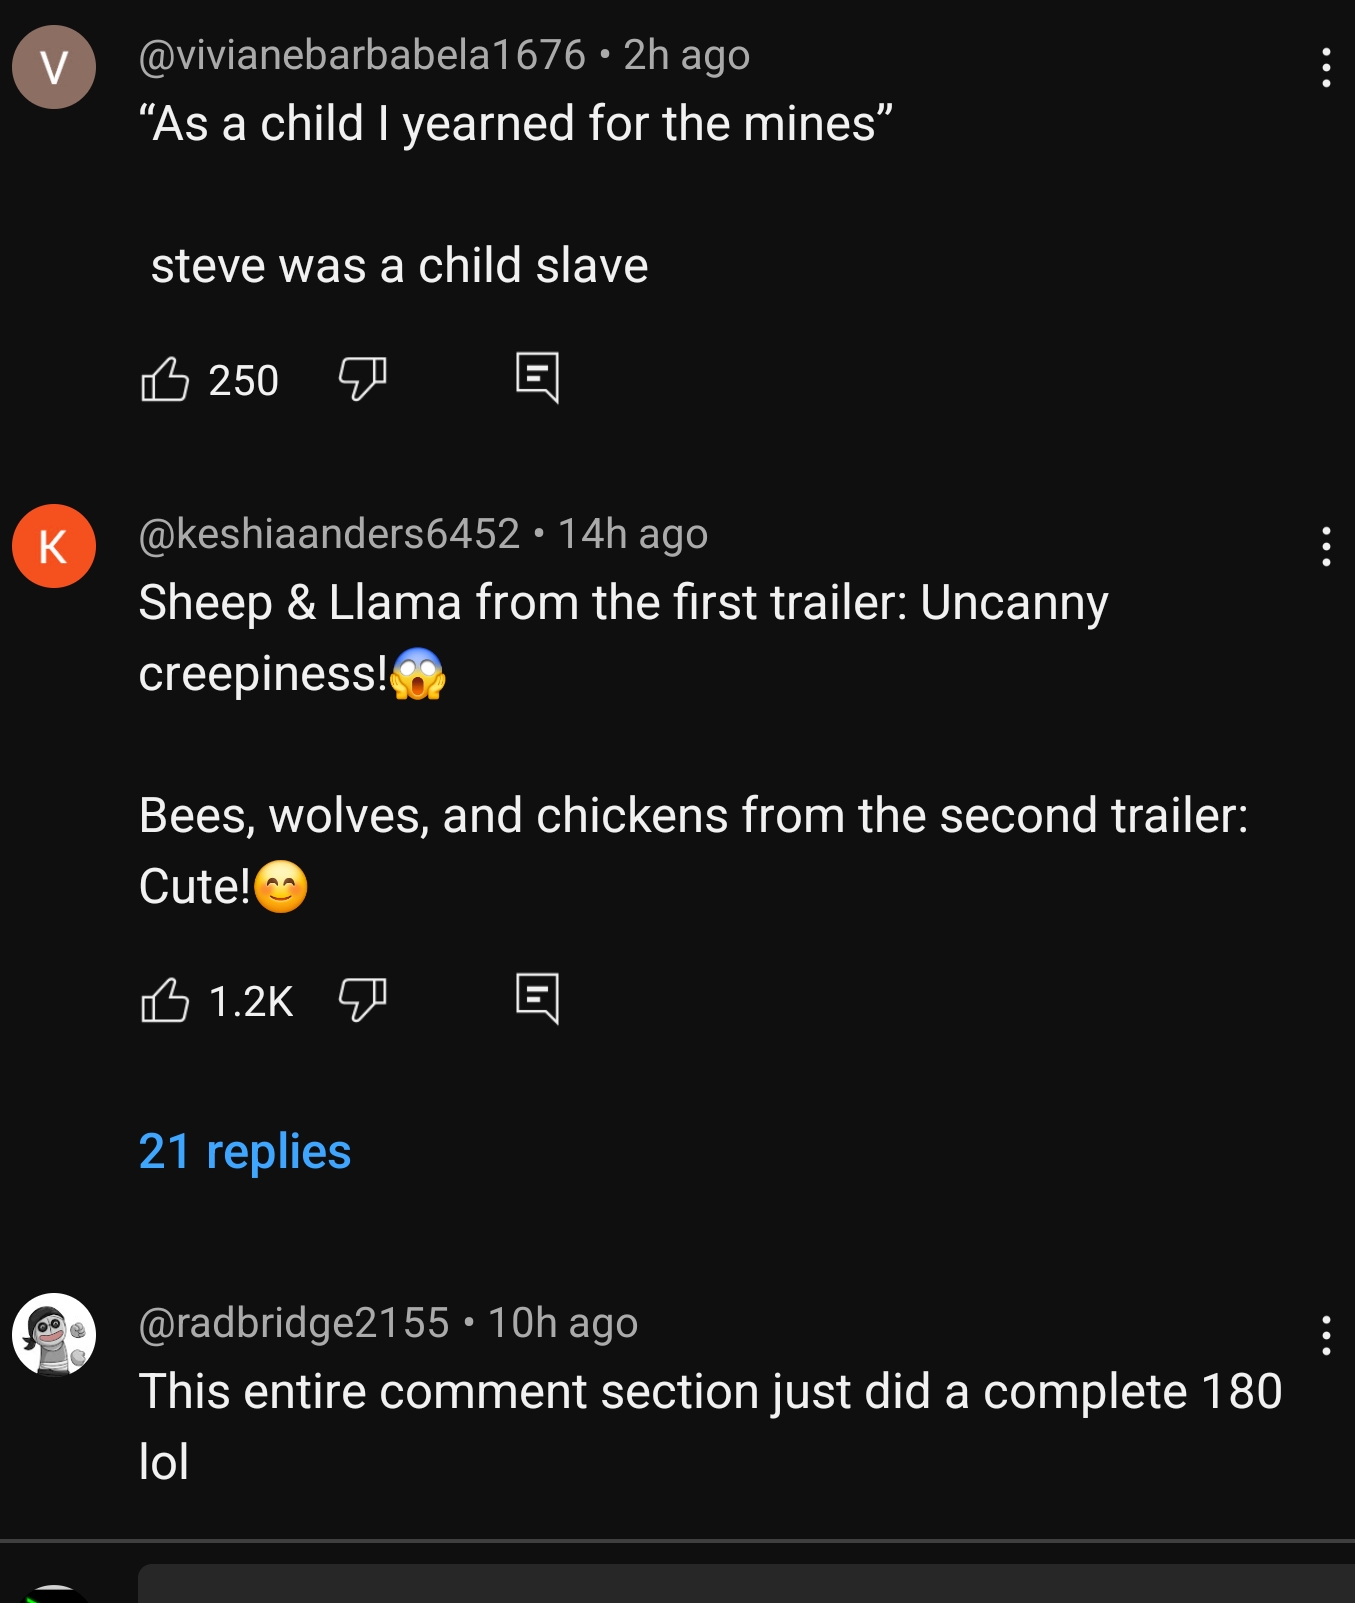Viewport: 1355px width, 1603px height.
Task: Open radbridge2155 profile picture
Action: click(54, 1335)
